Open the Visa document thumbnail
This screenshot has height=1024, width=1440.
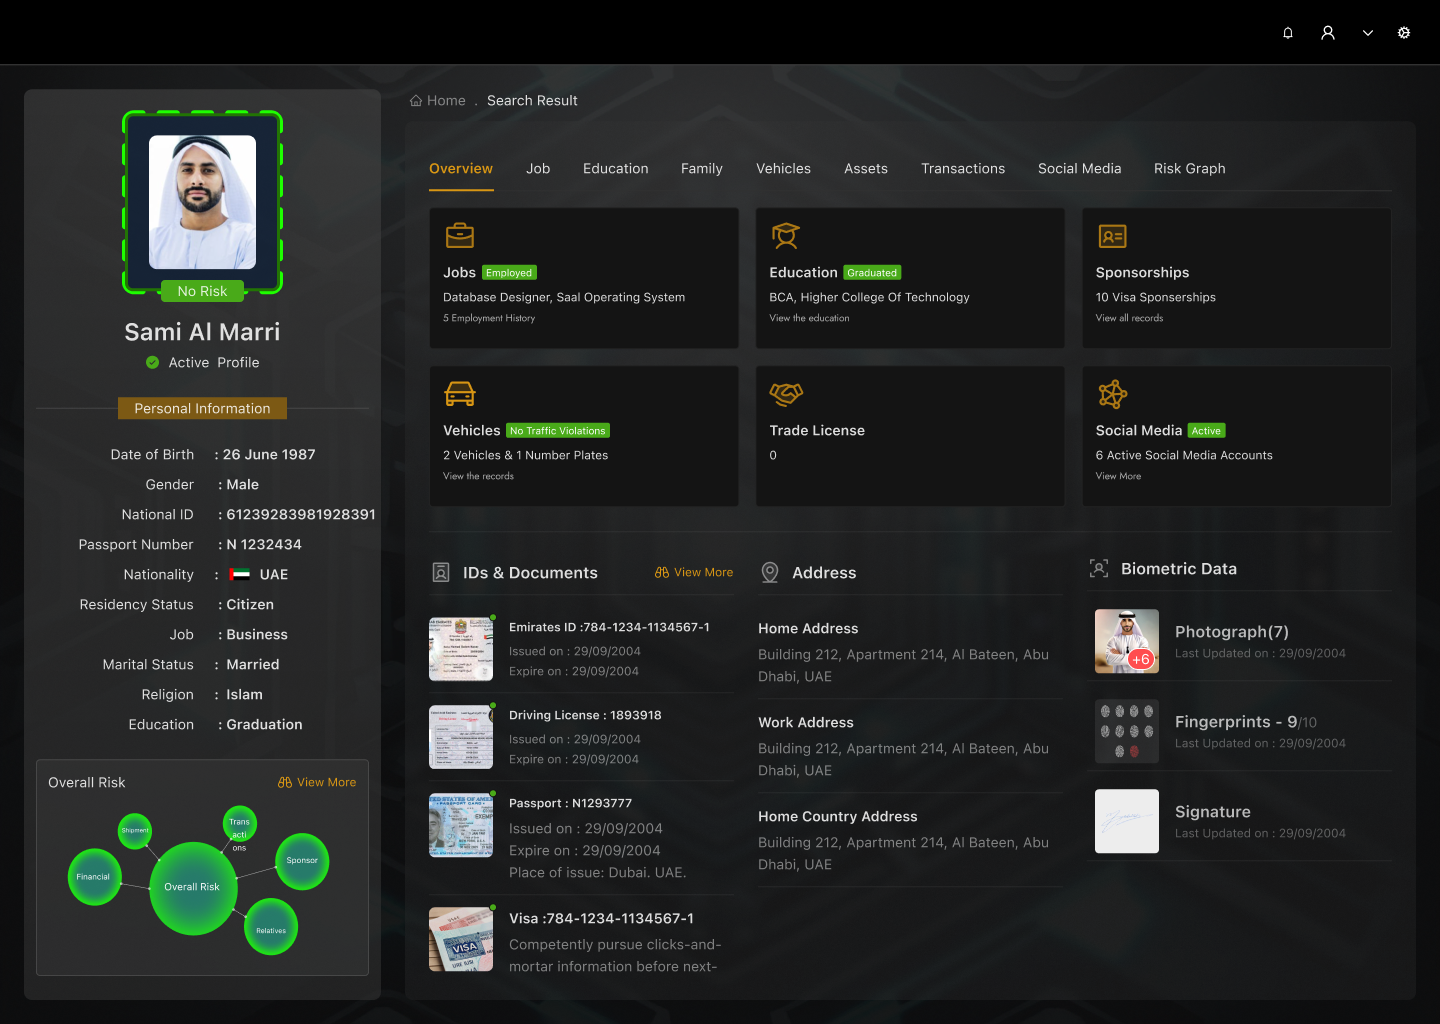tap(461, 939)
